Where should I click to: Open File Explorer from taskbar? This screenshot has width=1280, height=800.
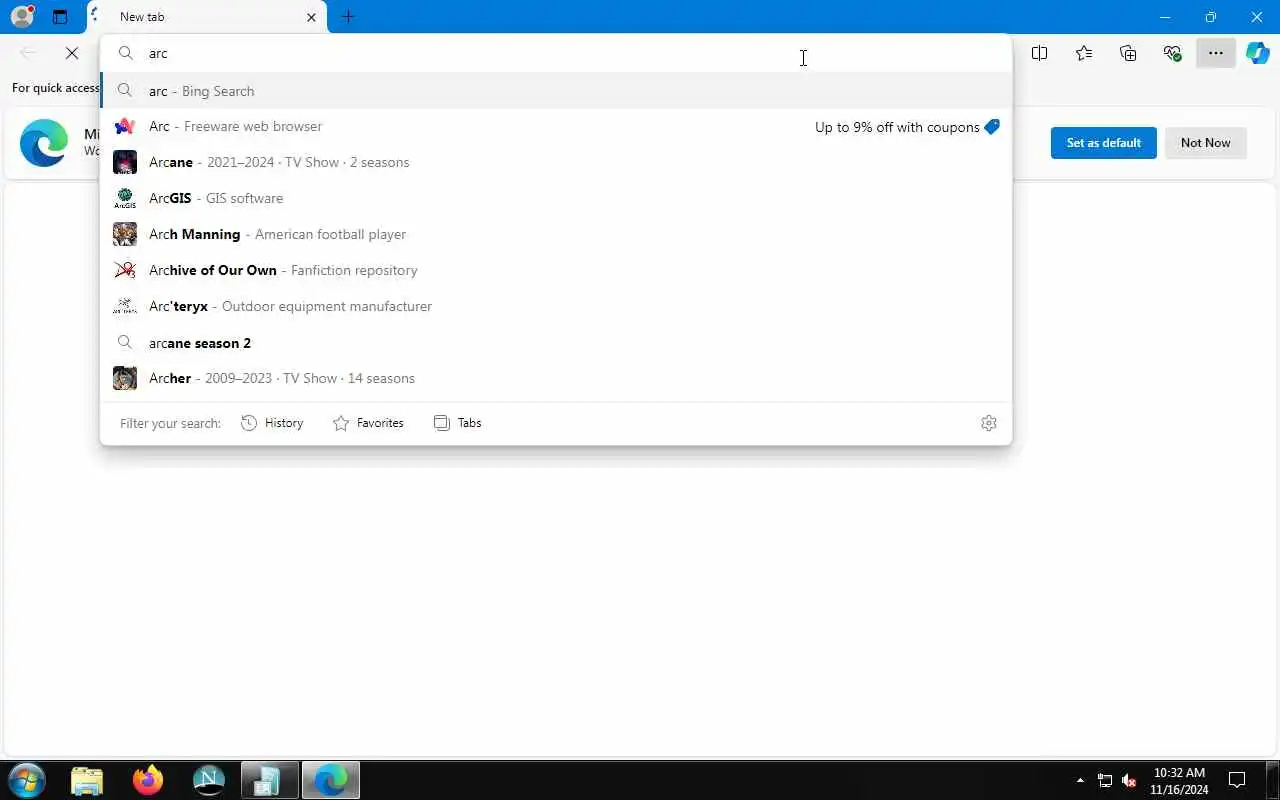click(87, 780)
